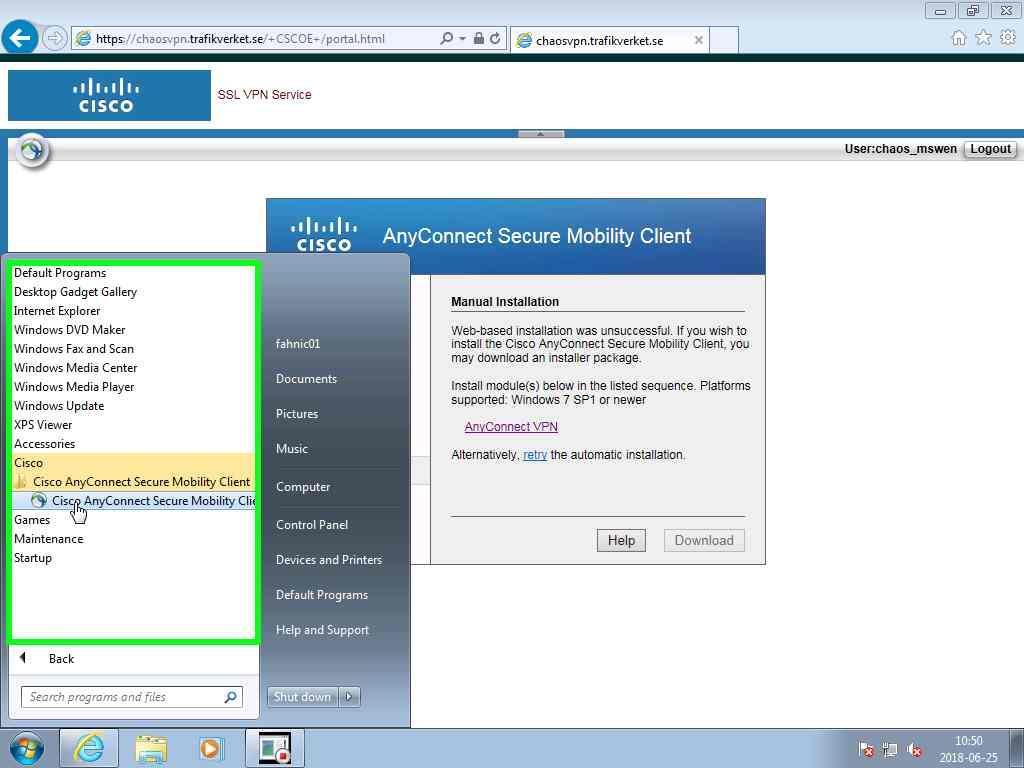Click the Download button
The width and height of the screenshot is (1024, 768).
click(x=704, y=540)
